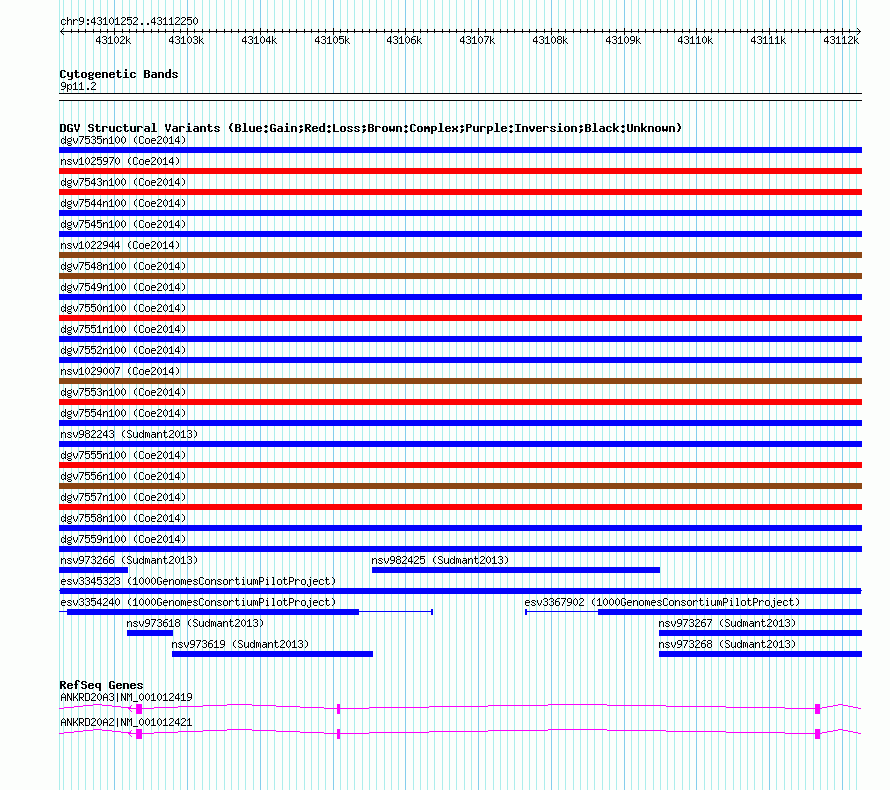Click the dgv7558n100 (Coe2014) label
Image resolution: width=890 pixels, height=790 pixels.
123,518
